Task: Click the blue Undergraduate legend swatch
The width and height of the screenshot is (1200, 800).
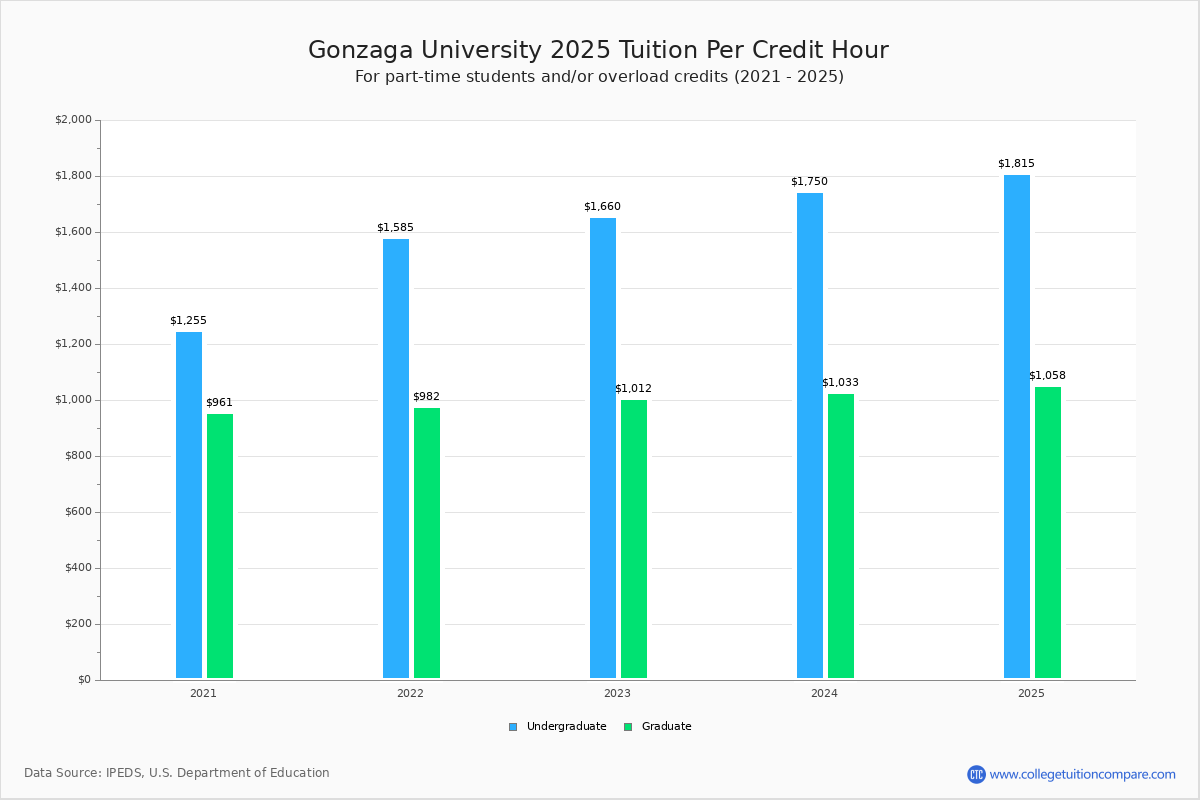Action: 513,727
